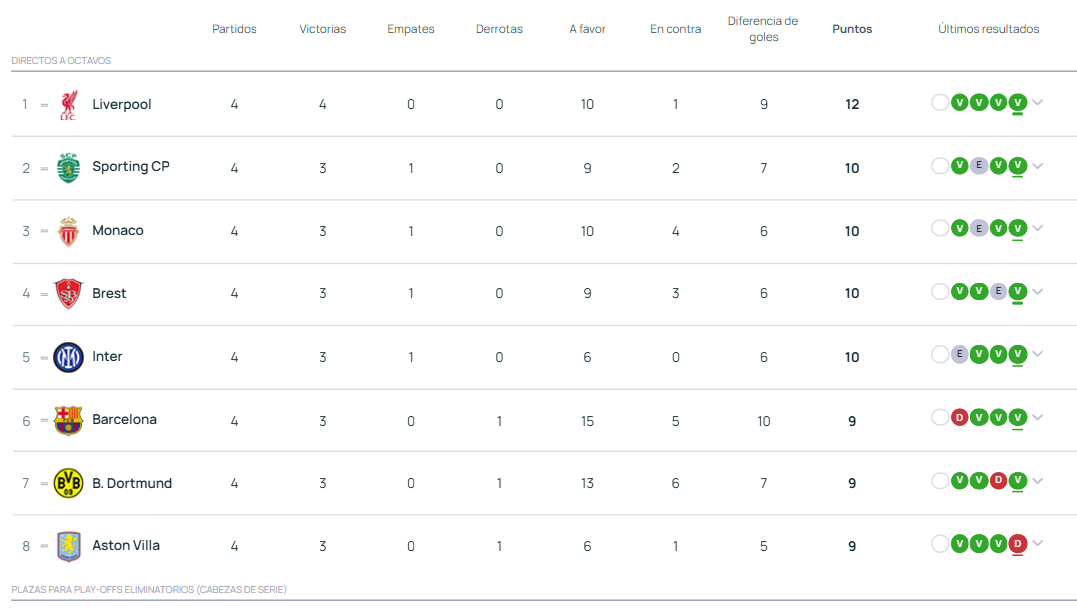Sort by the Puntos column header
The width and height of the screenshot is (1077, 611).
tap(852, 29)
